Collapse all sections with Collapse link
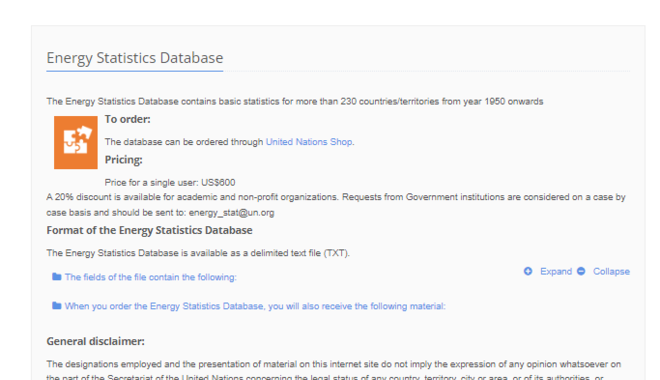This screenshot has height=380, width=660. (611, 271)
